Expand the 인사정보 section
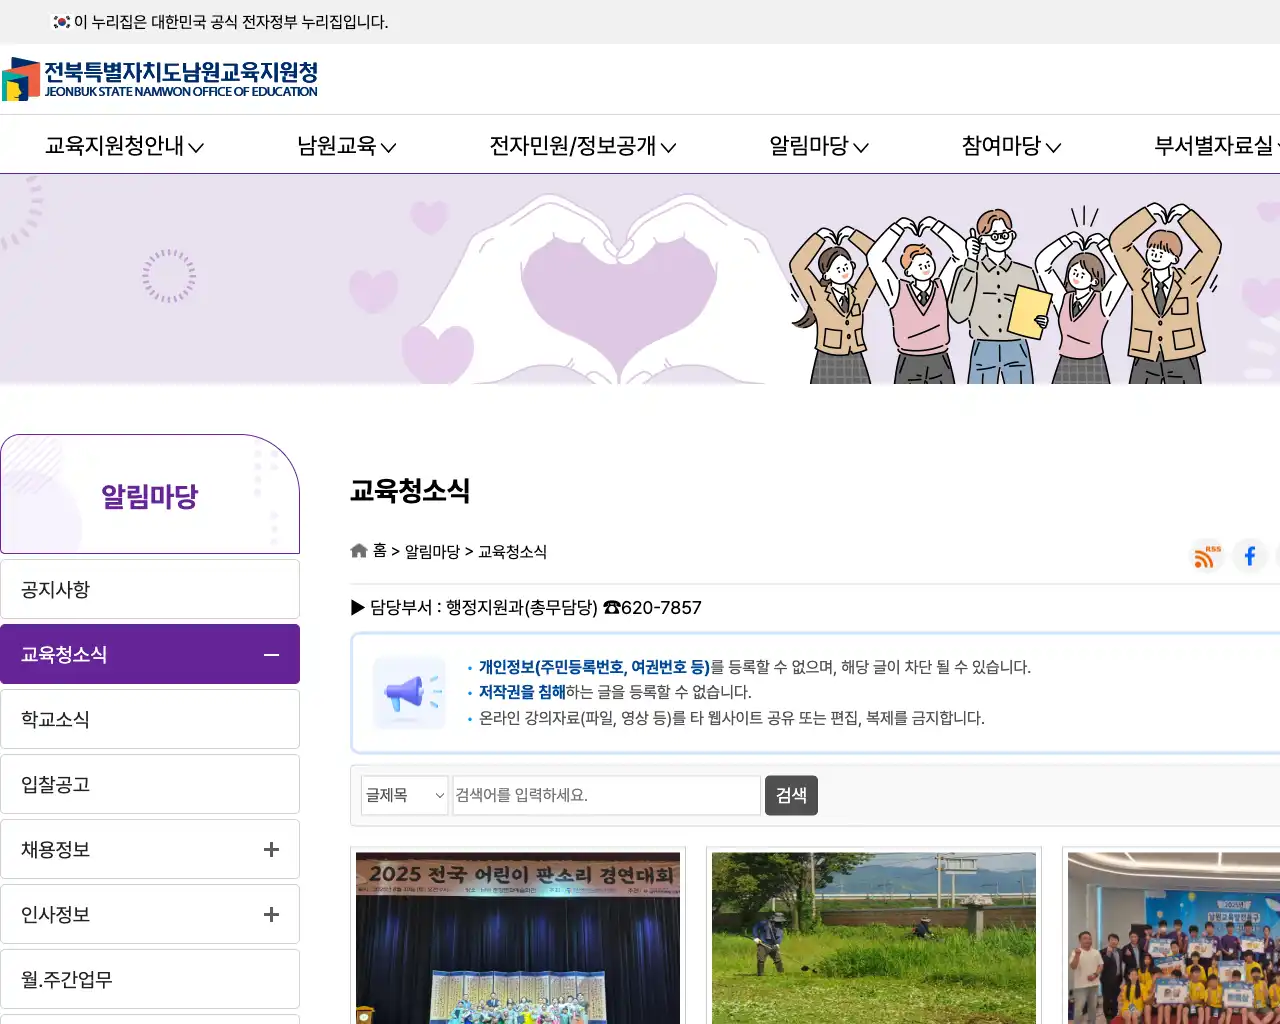1280x1024 pixels. (270, 914)
